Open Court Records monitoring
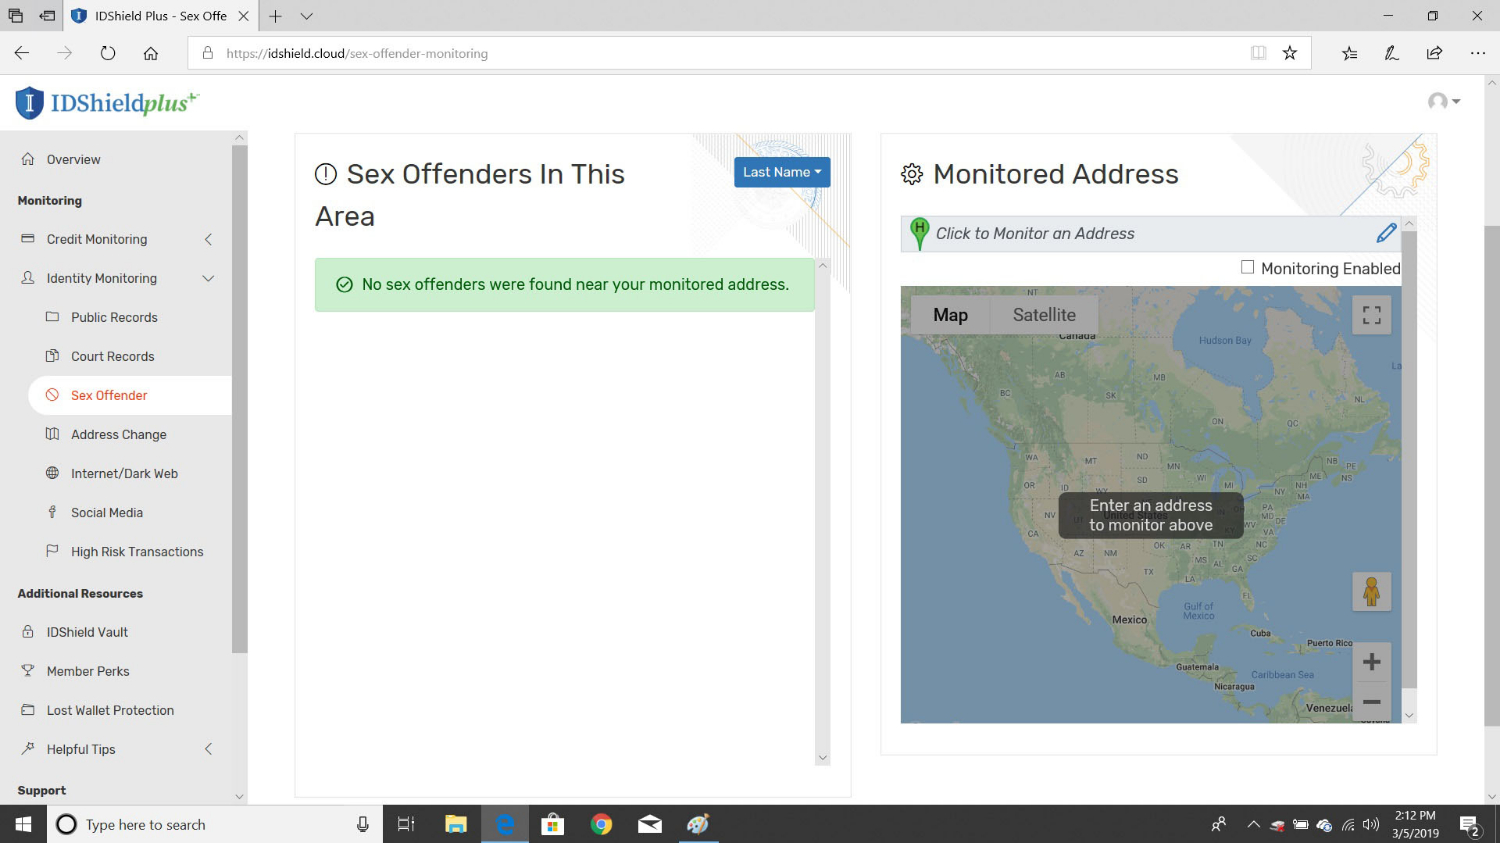Viewport: 1500px width, 843px height. point(112,356)
